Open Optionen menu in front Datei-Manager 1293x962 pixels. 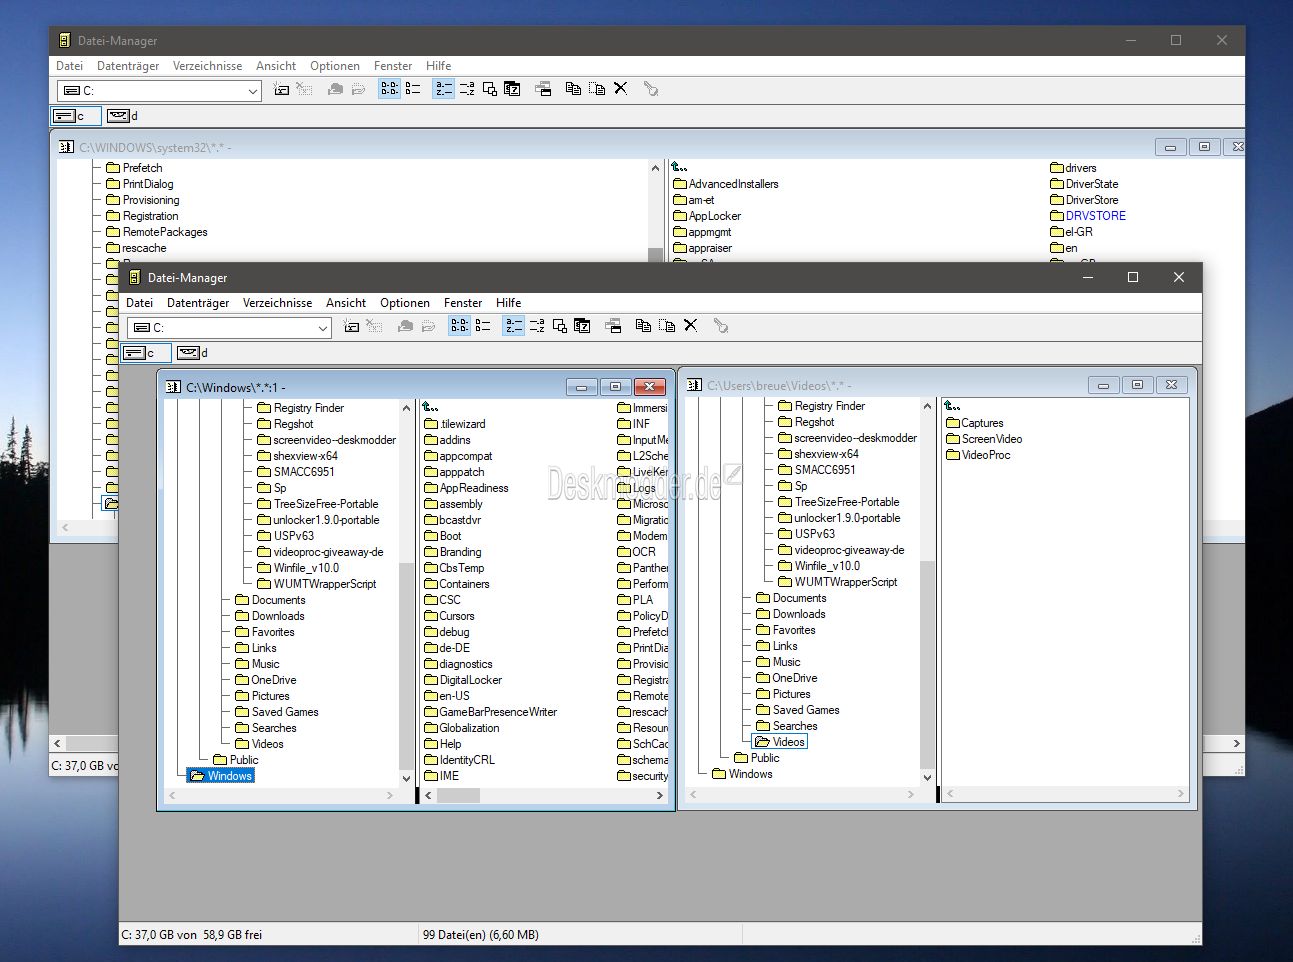coord(405,303)
